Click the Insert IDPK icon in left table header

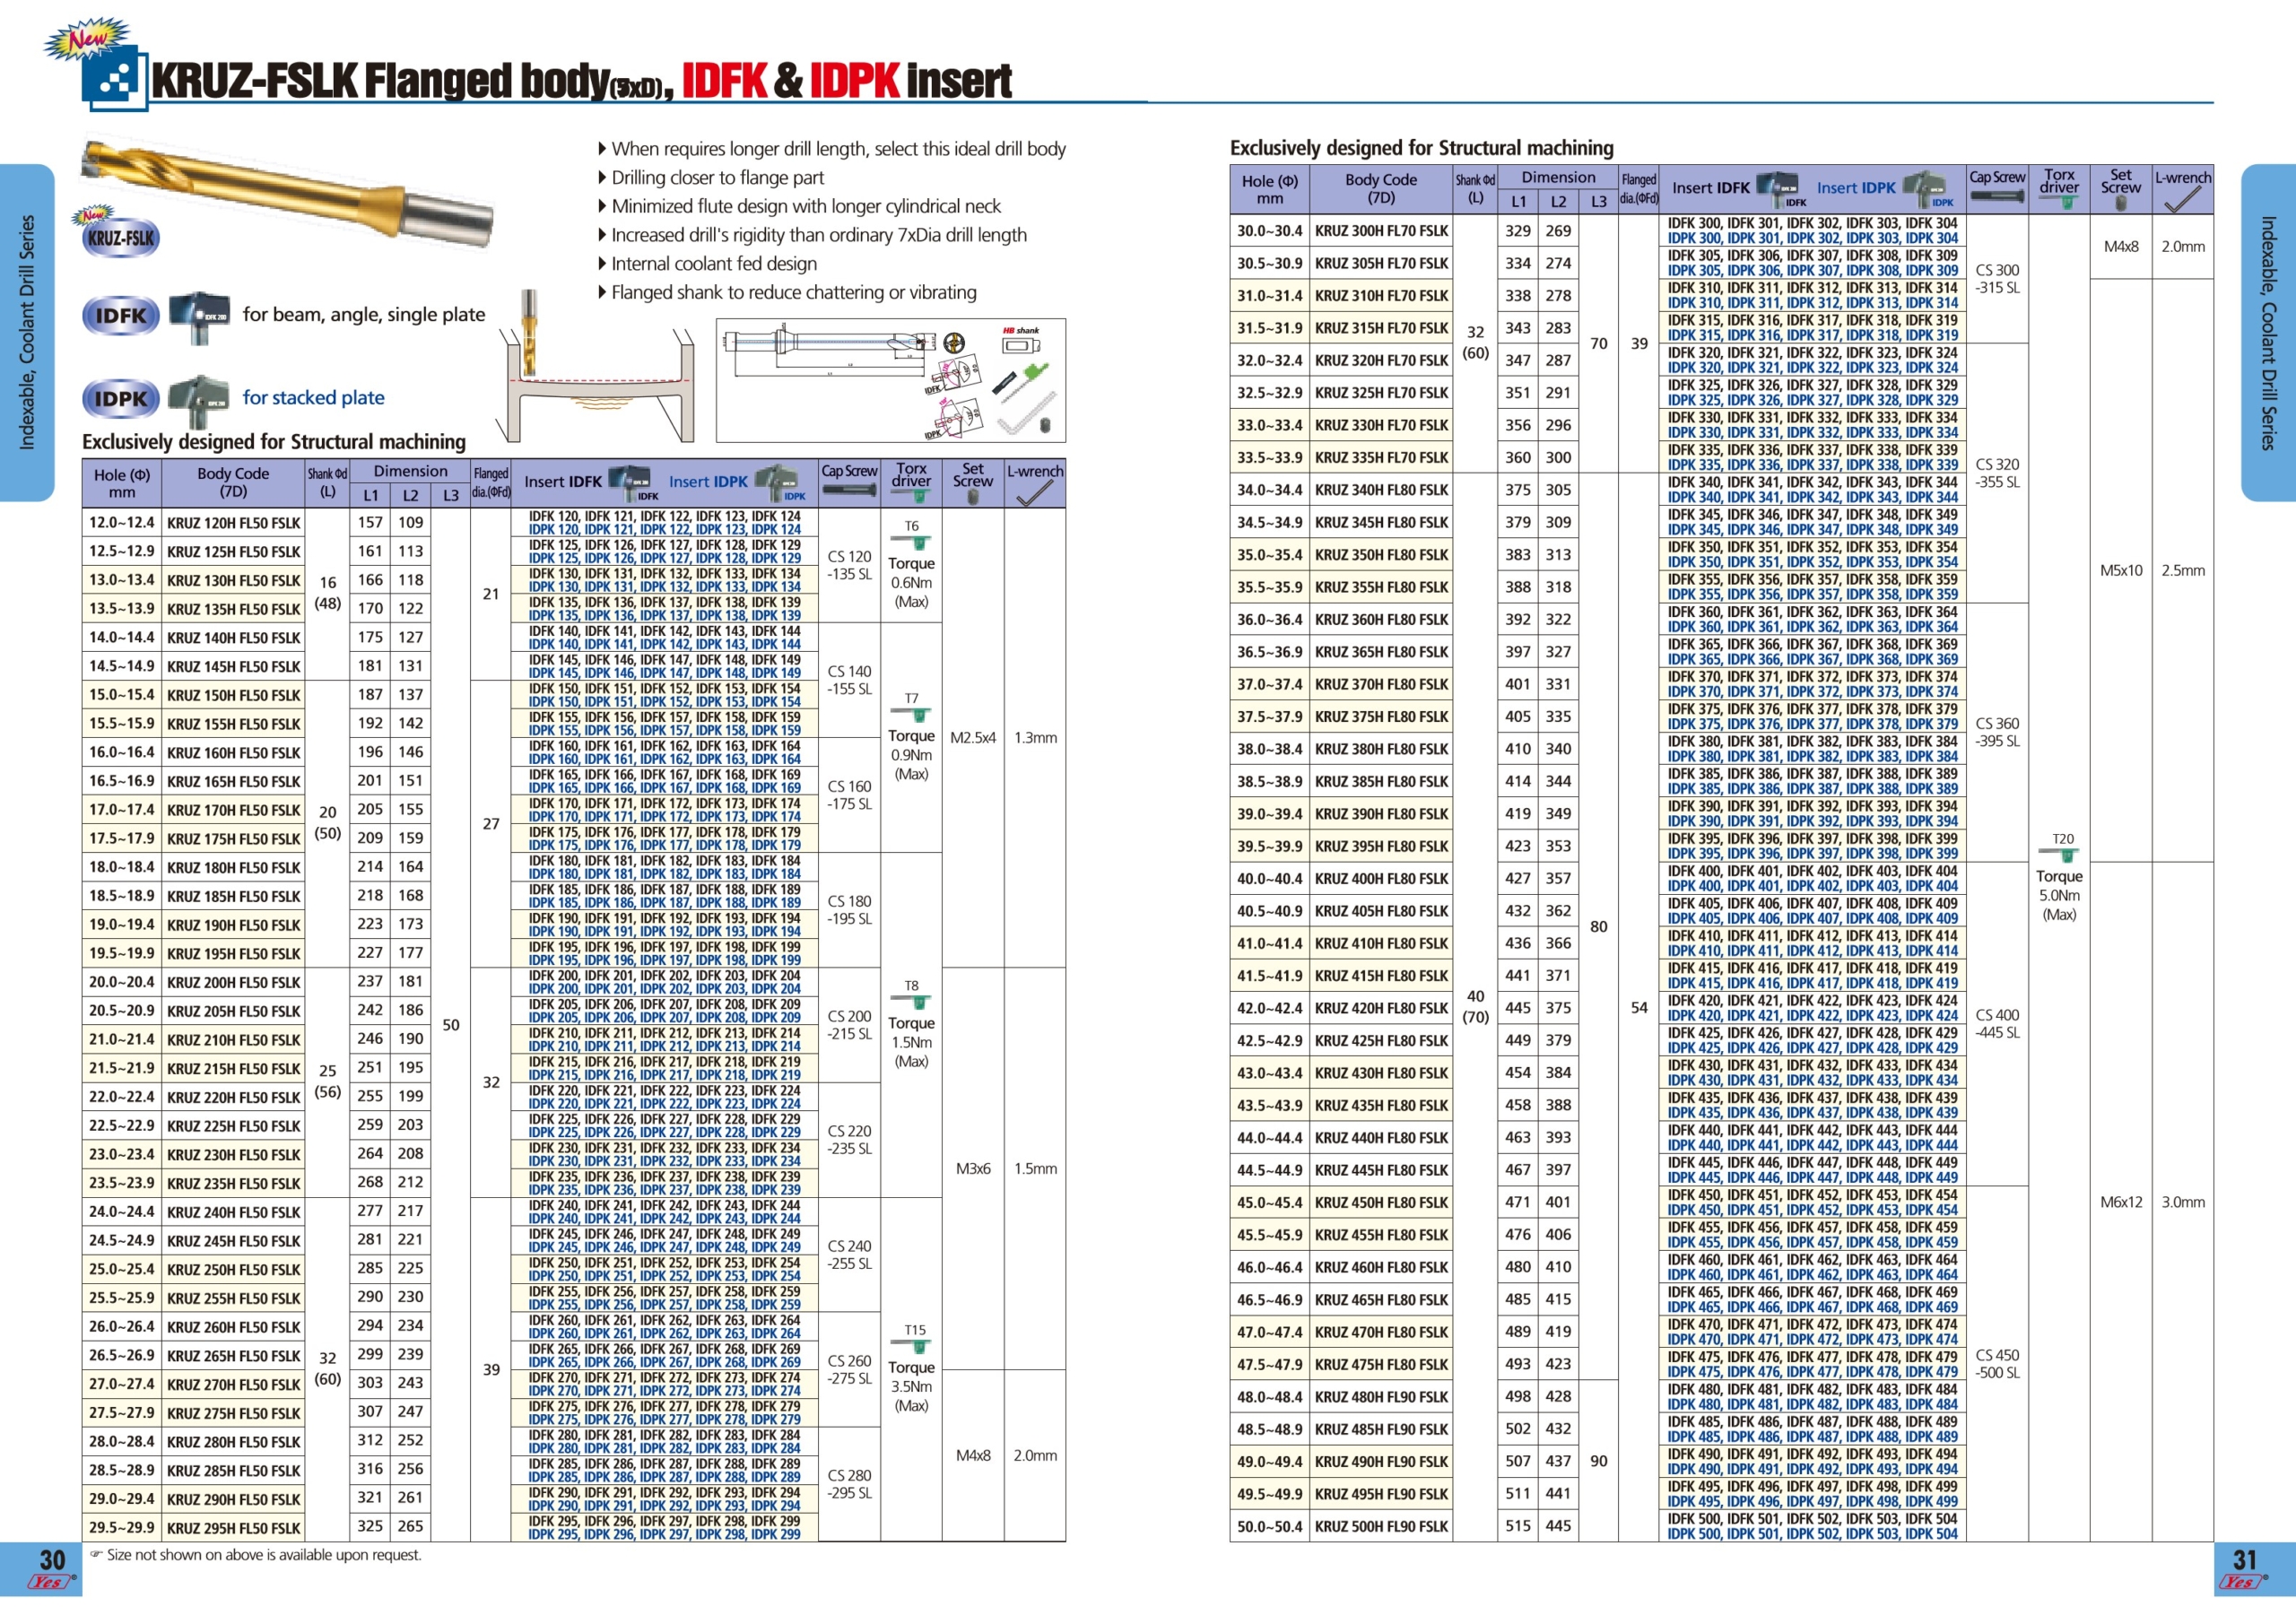click(776, 482)
